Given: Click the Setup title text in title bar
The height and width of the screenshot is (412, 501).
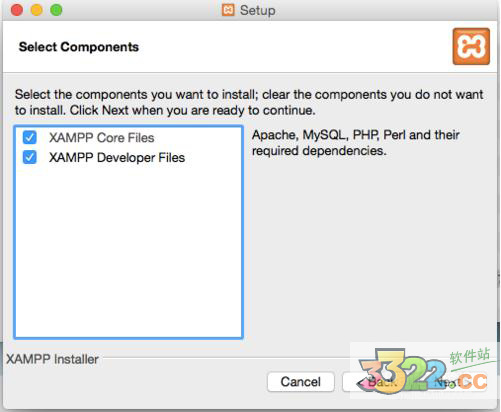Looking at the screenshot, I should 258,10.
